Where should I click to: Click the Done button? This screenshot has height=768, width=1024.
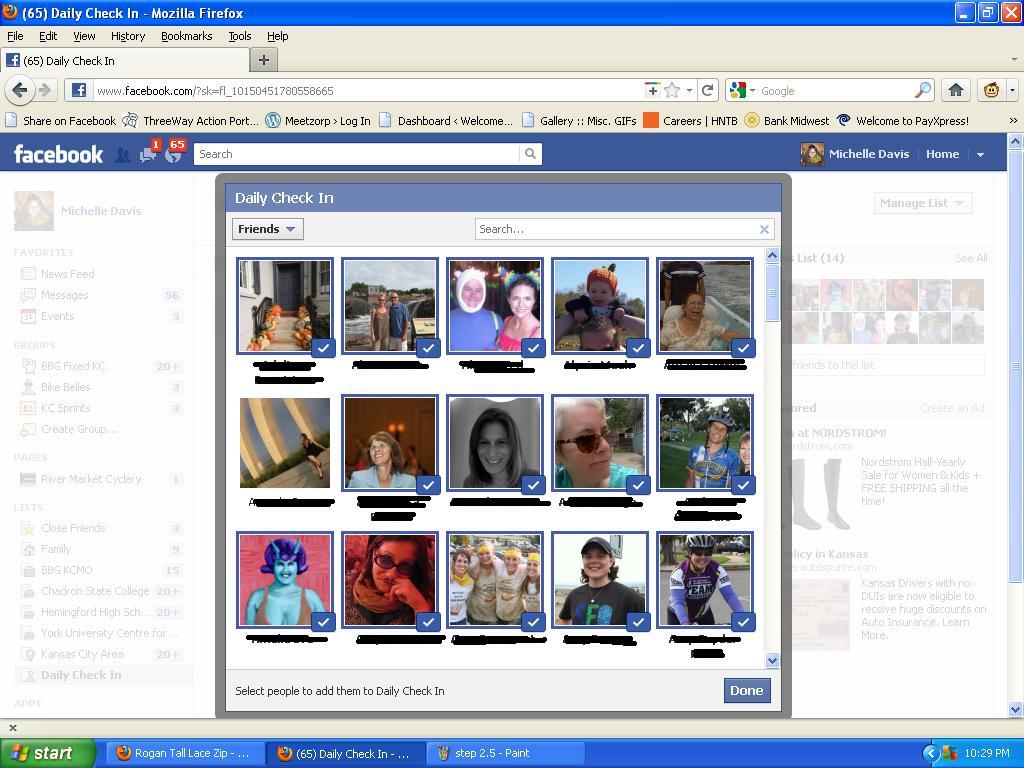point(746,690)
